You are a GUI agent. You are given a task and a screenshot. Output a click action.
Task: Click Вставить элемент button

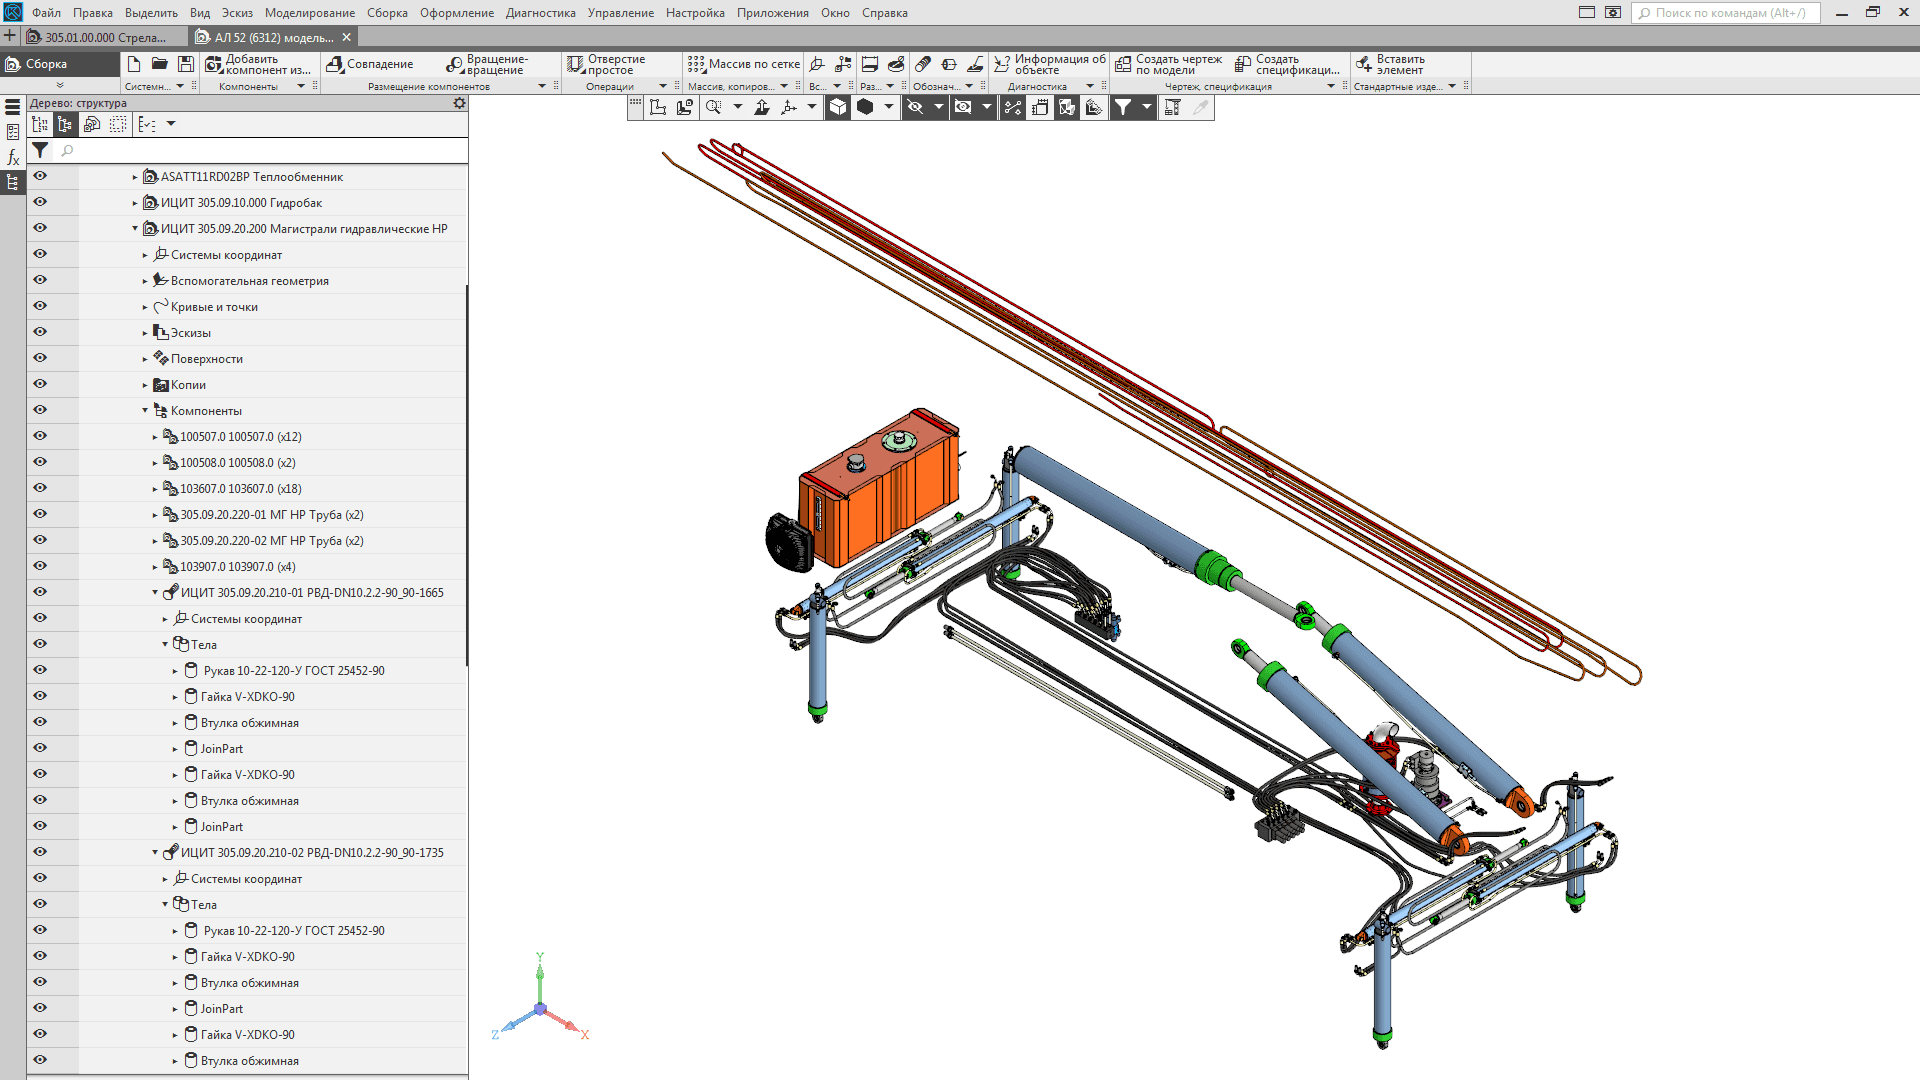click(x=1390, y=64)
